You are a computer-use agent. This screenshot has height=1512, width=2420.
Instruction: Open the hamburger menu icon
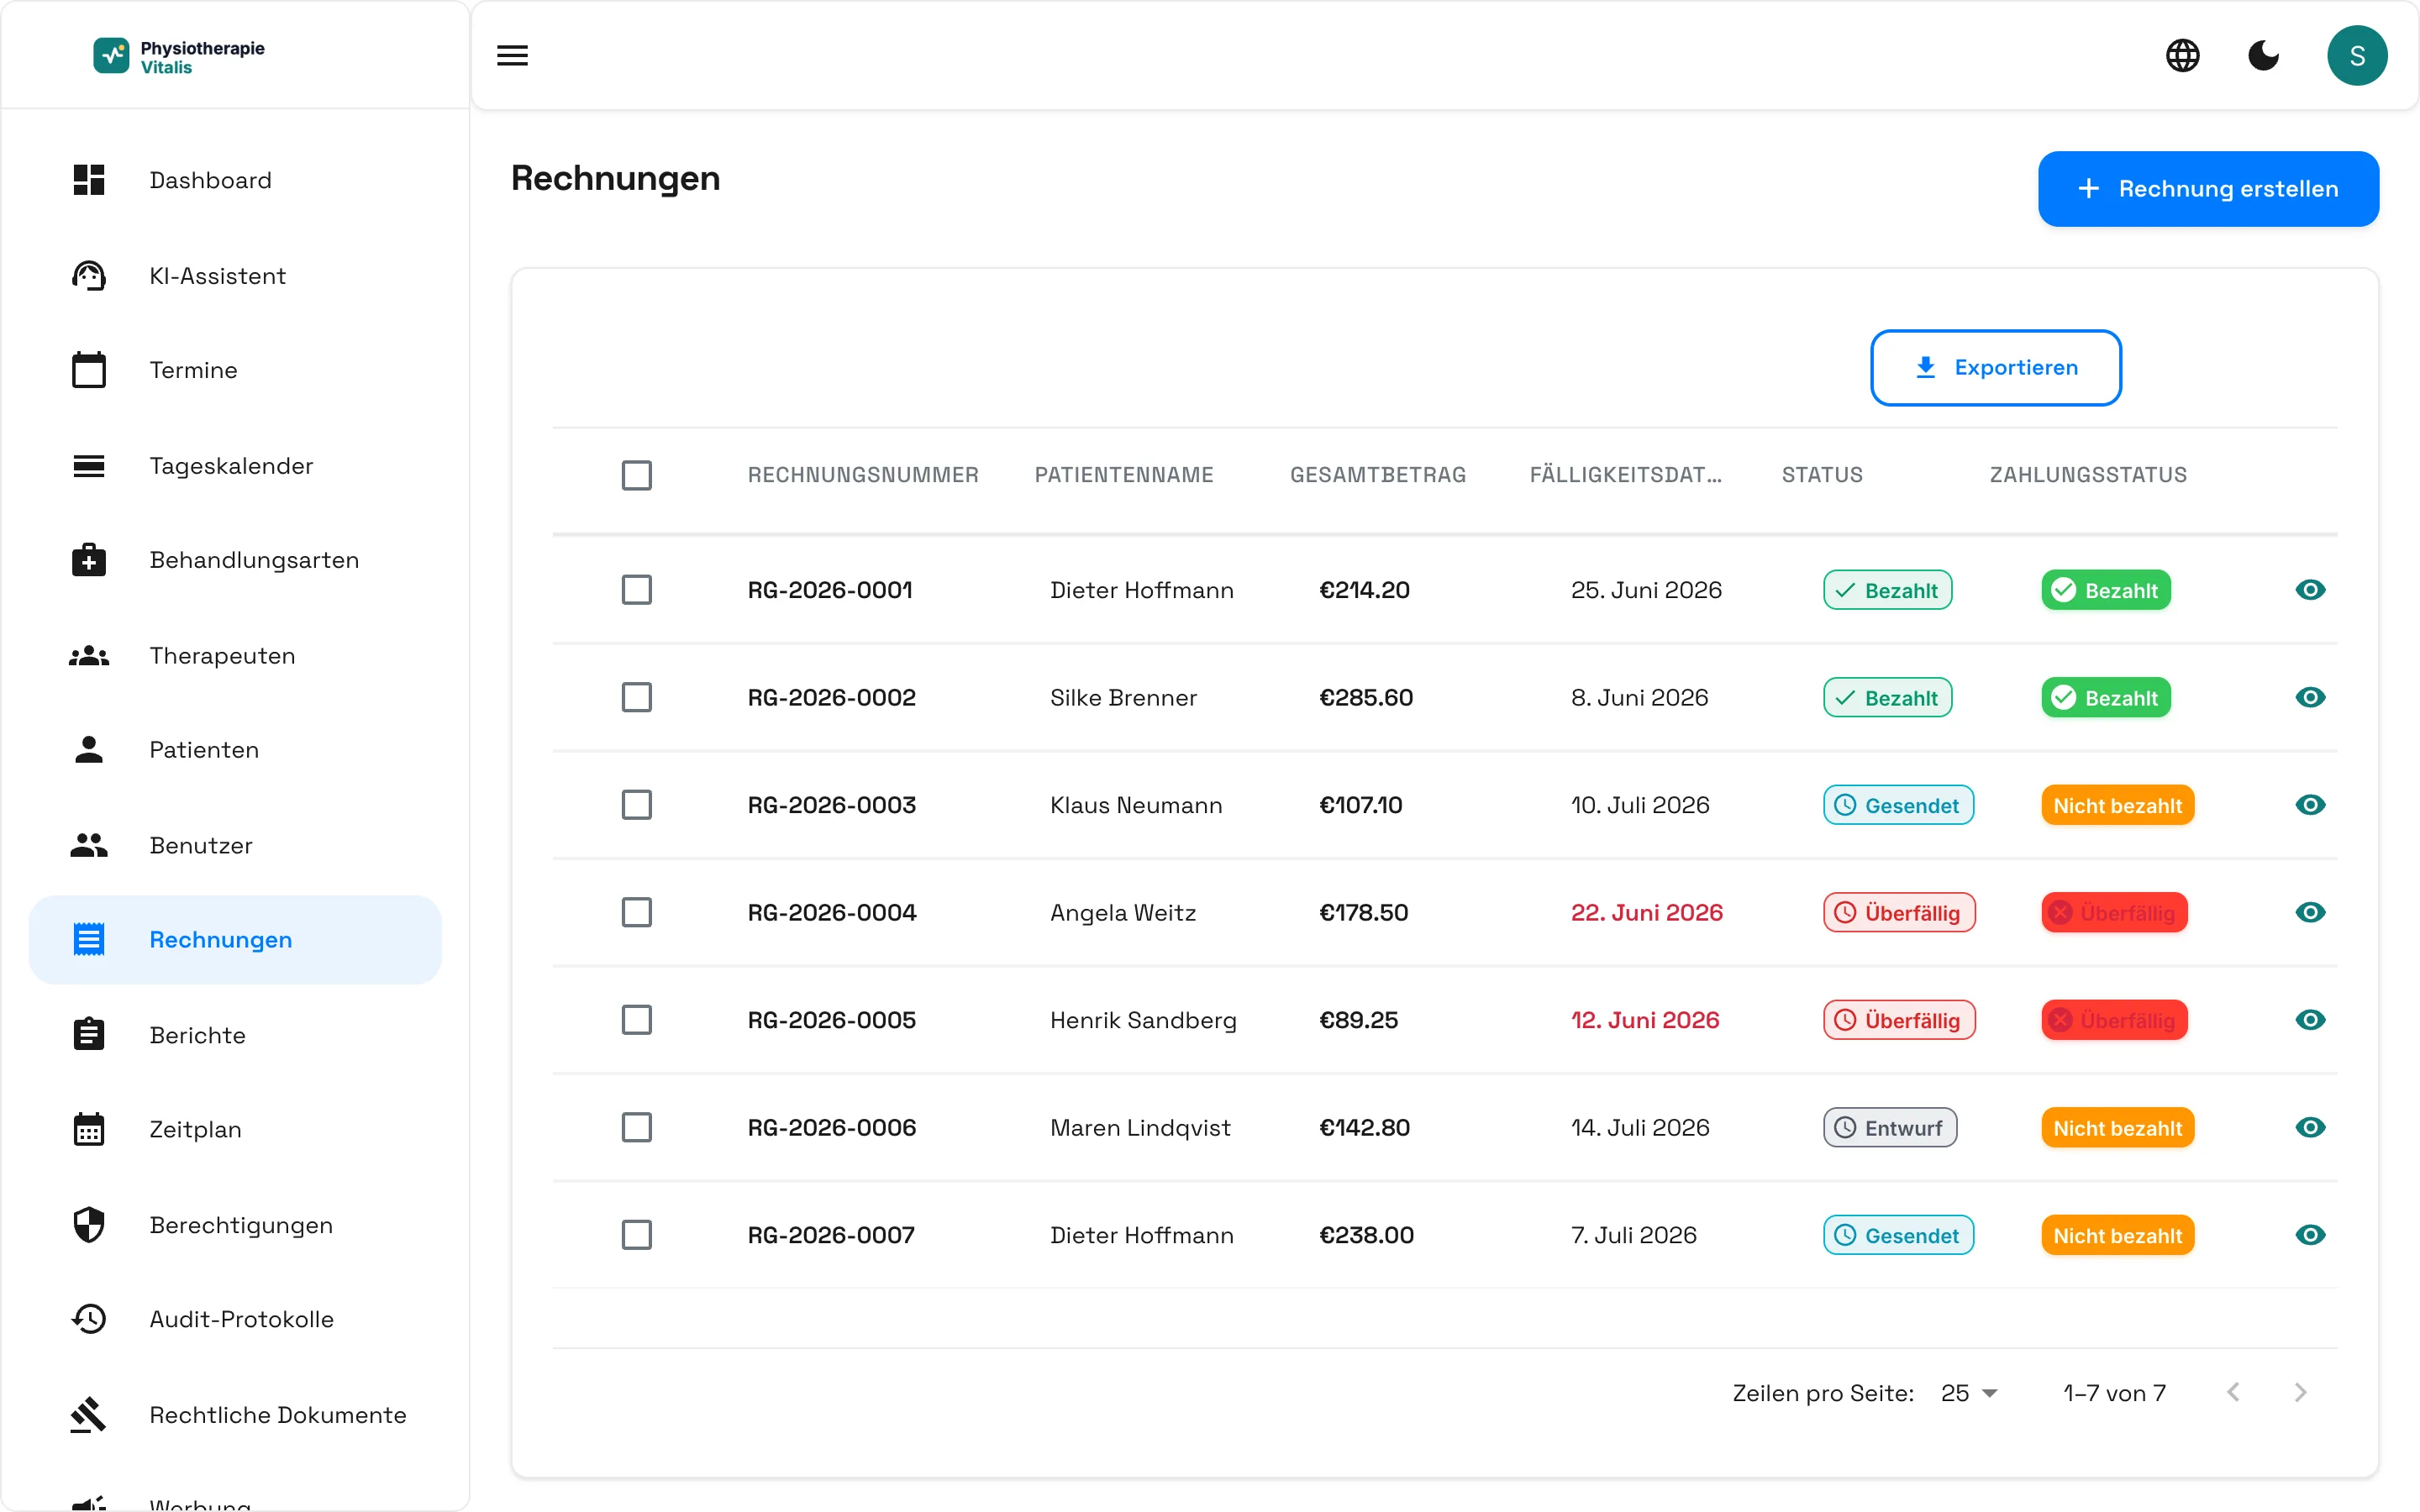512,55
